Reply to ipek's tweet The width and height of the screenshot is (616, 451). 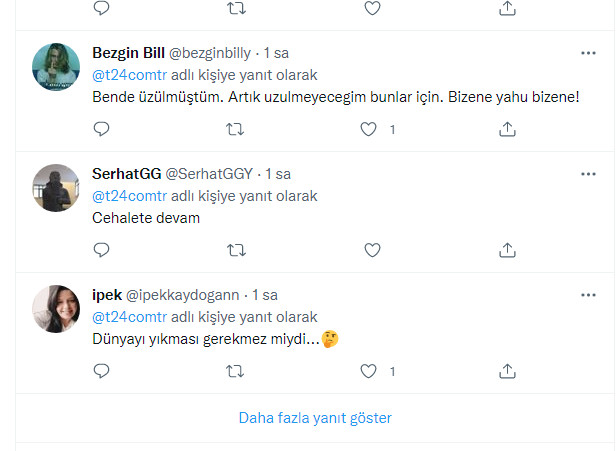[100, 371]
